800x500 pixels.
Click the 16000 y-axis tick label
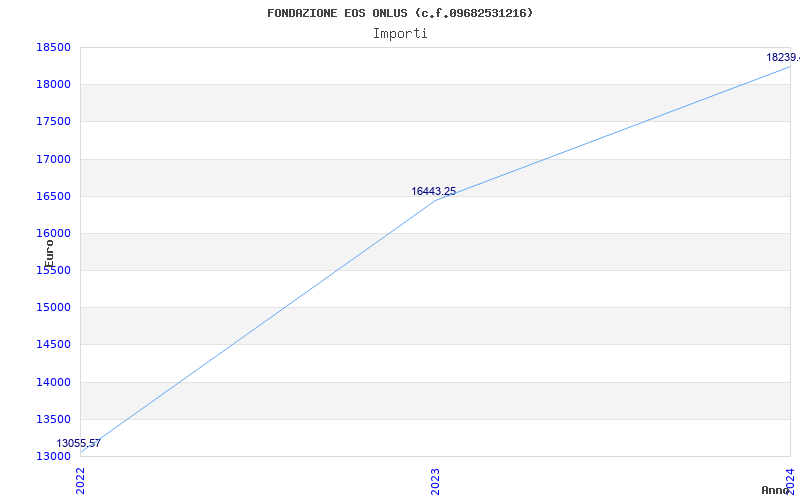[x=53, y=234]
